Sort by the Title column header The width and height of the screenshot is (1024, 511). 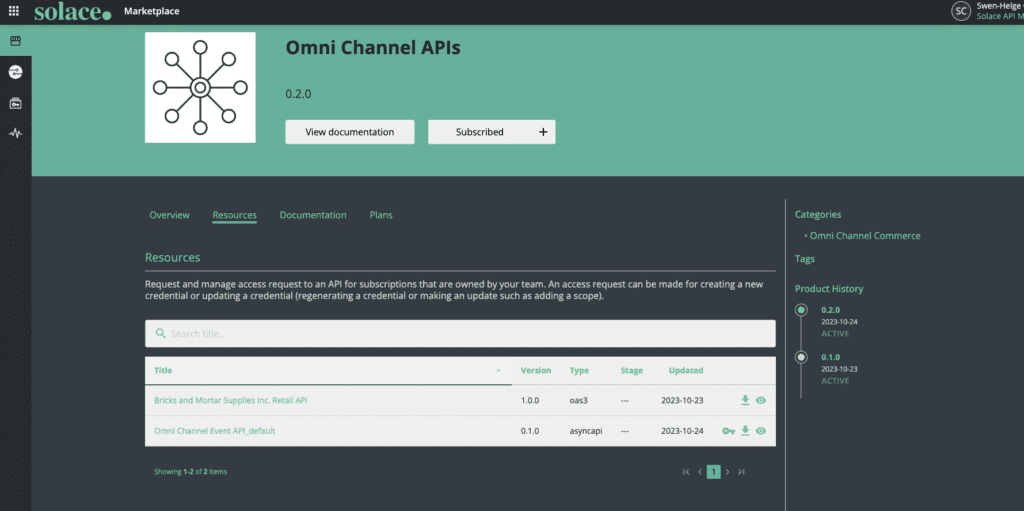[163, 371]
